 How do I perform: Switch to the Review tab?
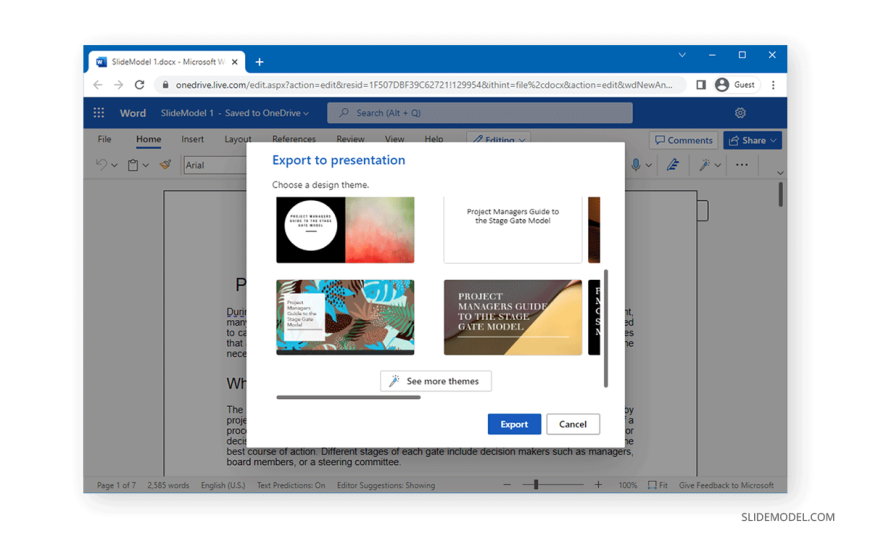tap(350, 139)
